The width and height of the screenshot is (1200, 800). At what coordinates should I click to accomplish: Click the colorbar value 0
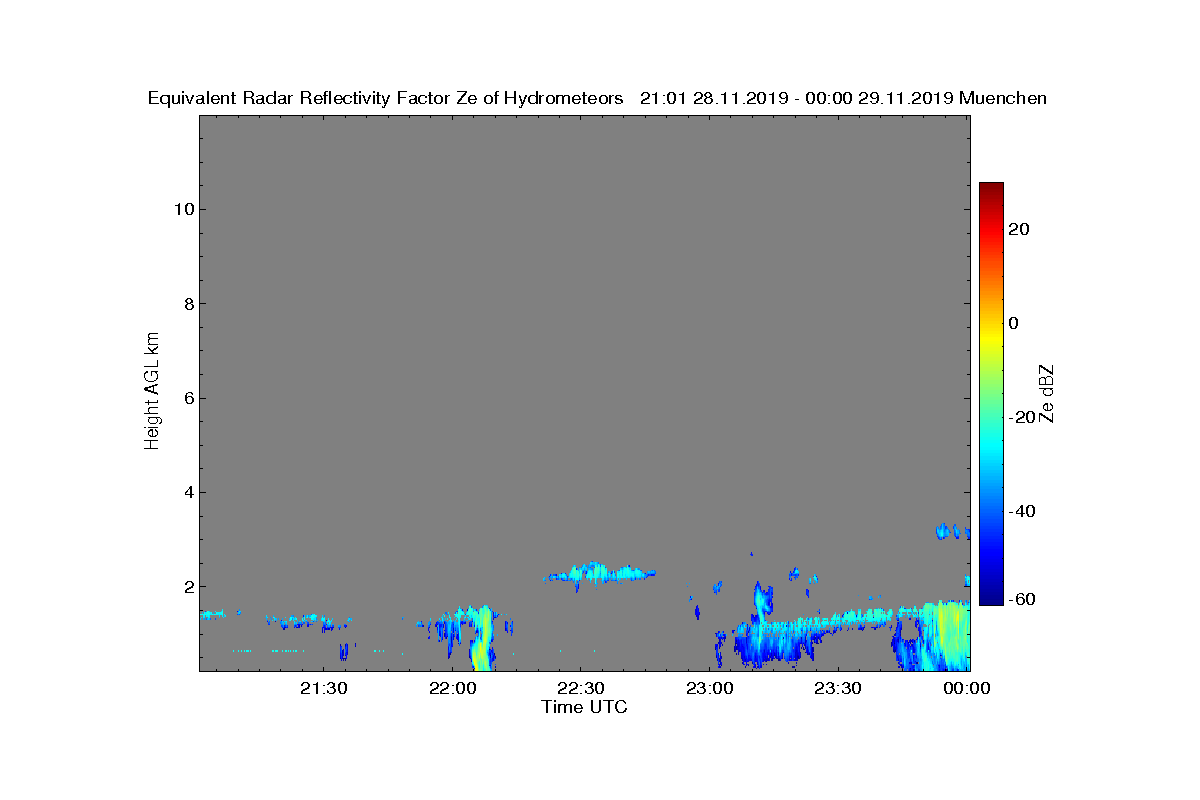pyautogui.click(x=1015, y=323)
